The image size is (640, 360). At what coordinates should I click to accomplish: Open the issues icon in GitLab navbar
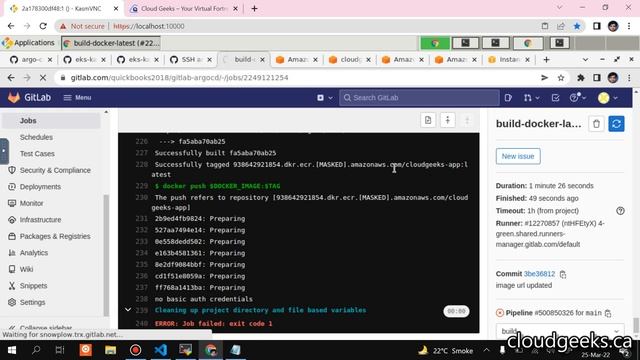[508, 98]
